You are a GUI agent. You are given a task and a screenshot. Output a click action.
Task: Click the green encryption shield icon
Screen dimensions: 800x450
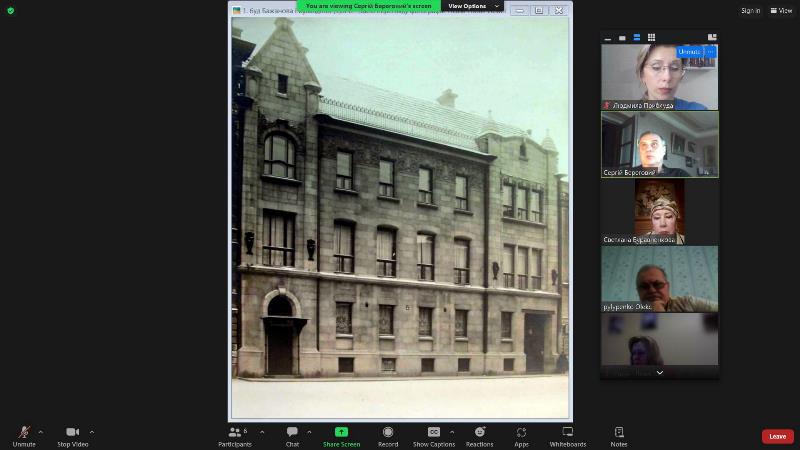point(11,11)
